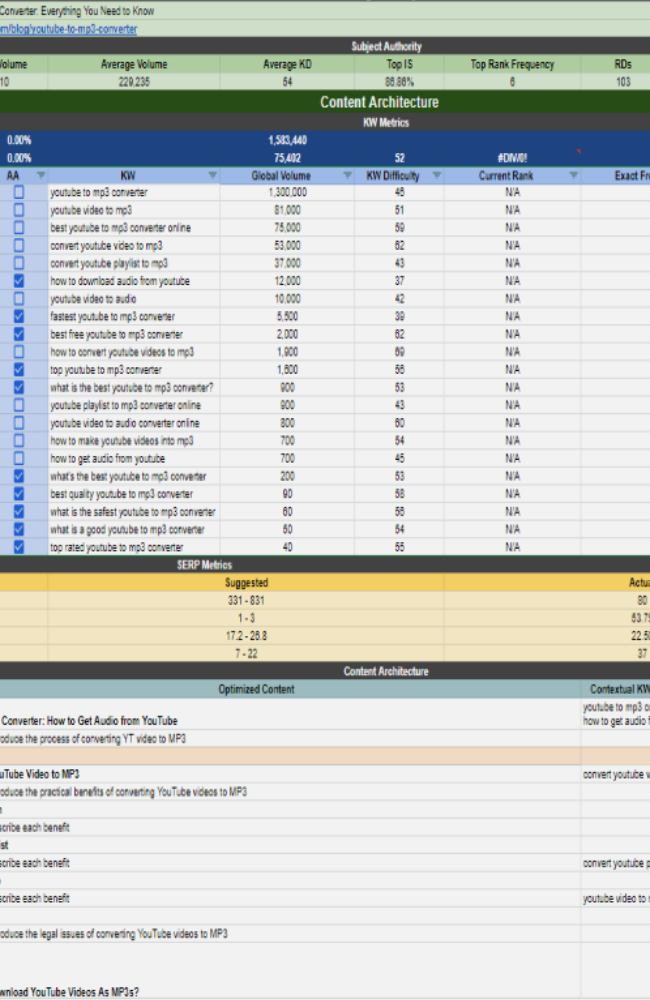
Task: Select the 1,300,000 global volume cell
Action: click(x=287, y=192)
